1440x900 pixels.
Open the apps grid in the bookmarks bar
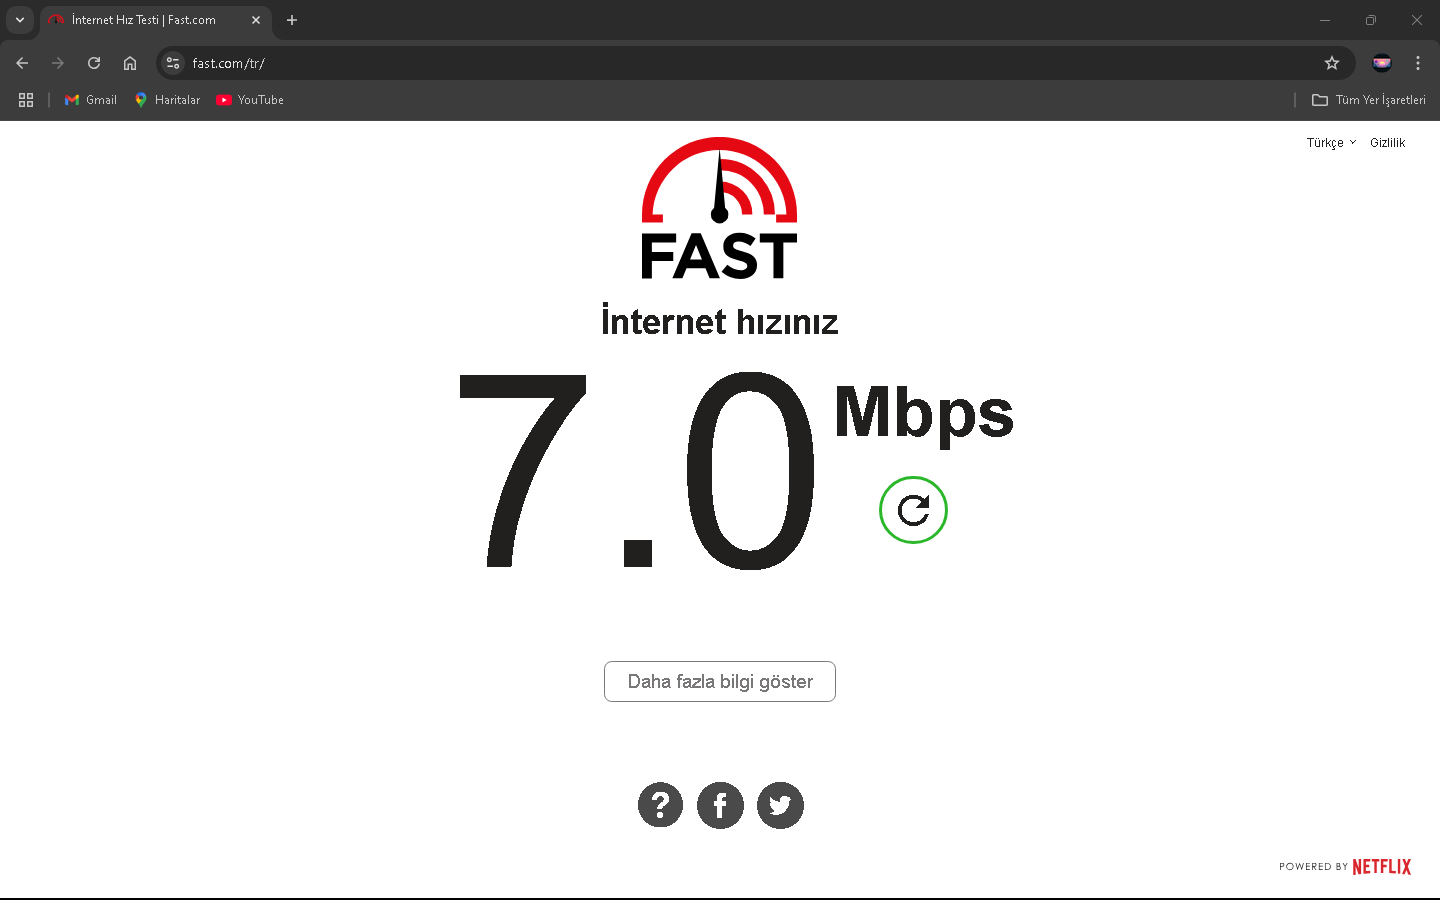(26, 100)
